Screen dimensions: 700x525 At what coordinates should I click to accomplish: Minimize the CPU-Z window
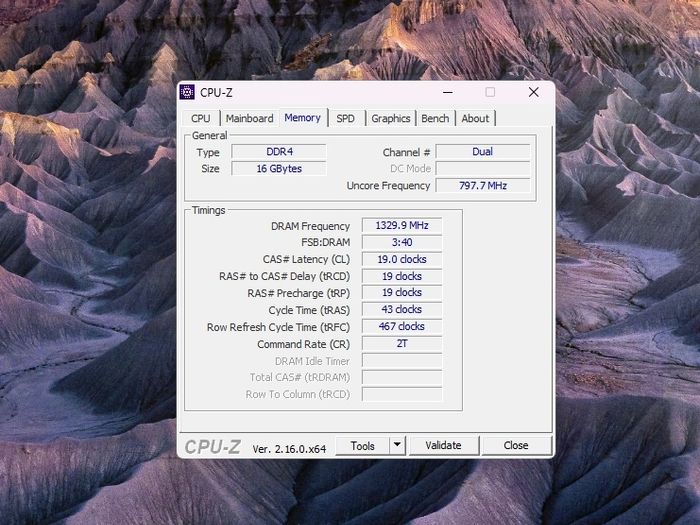(x=448, y=92)
